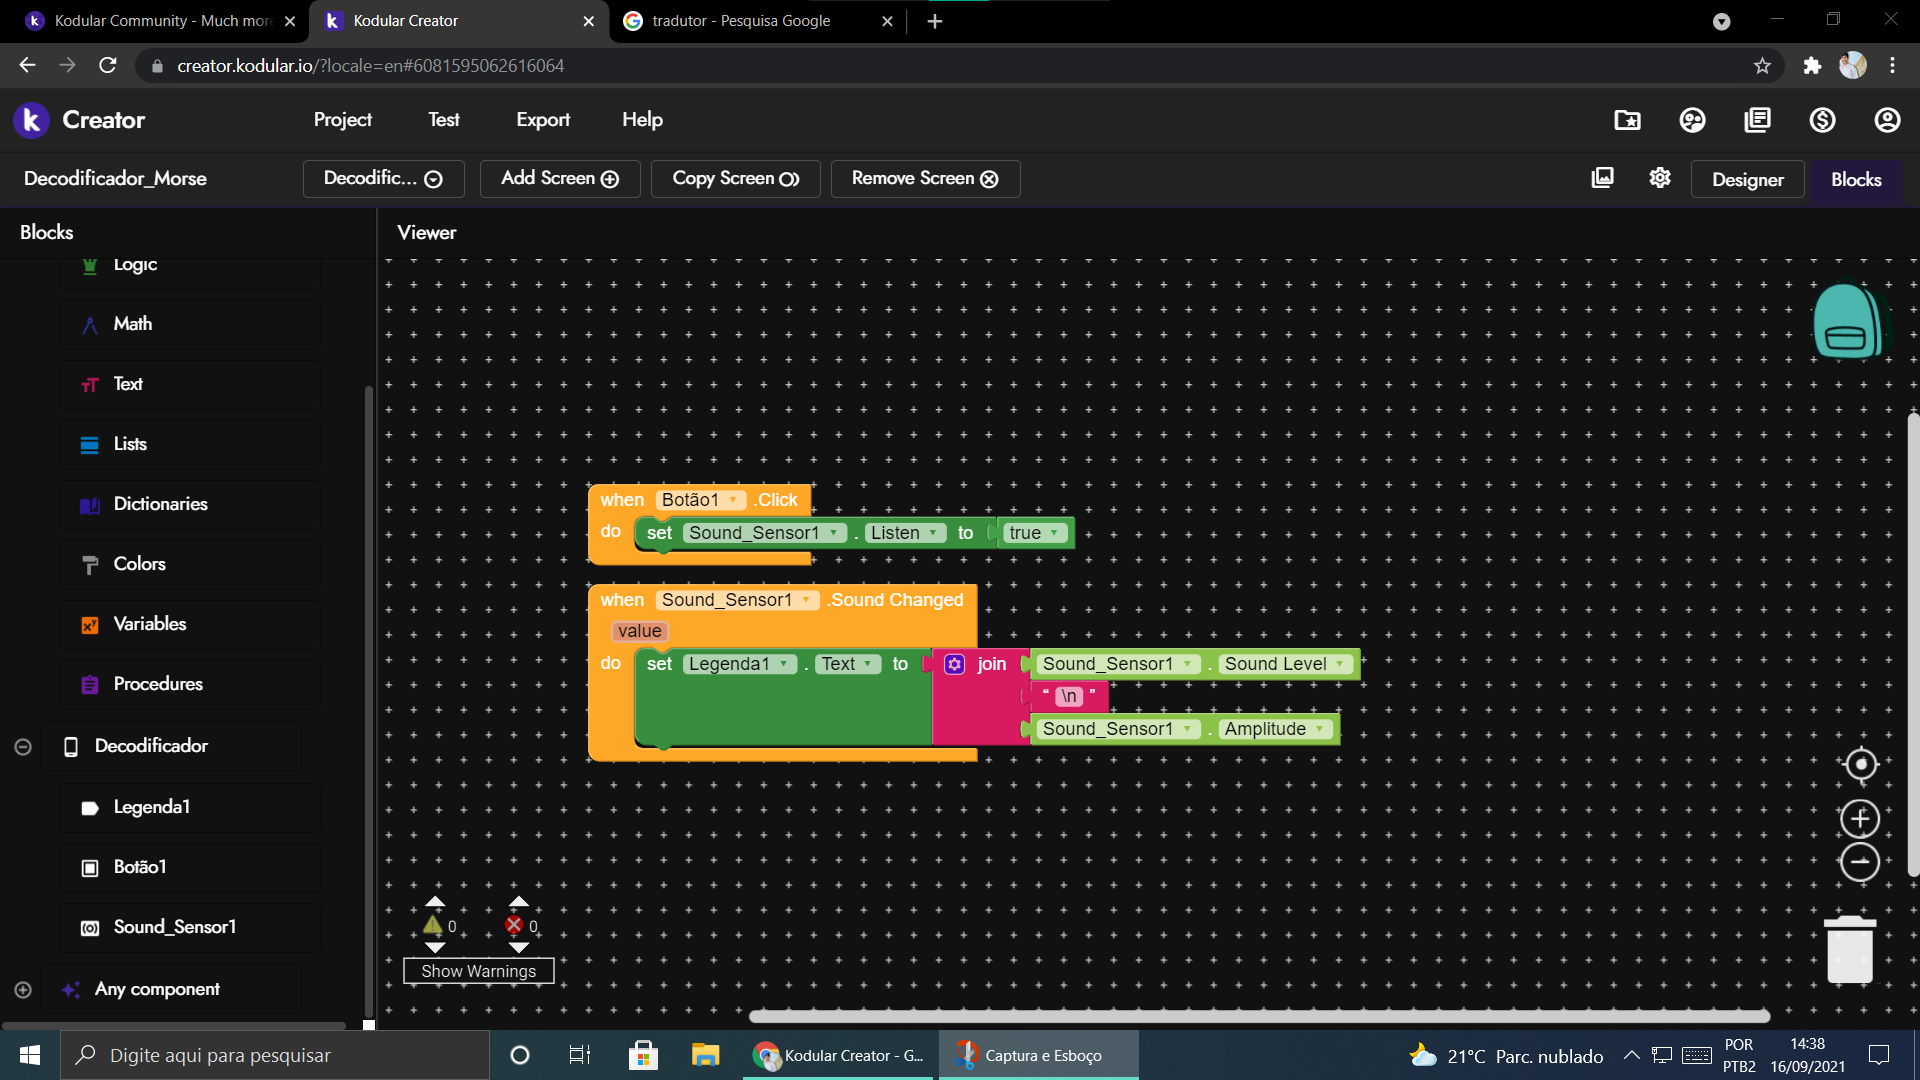Click the Kodular logo icon
The height and width of the screenshot is (1080, 1920).
(x=31, y=120)
